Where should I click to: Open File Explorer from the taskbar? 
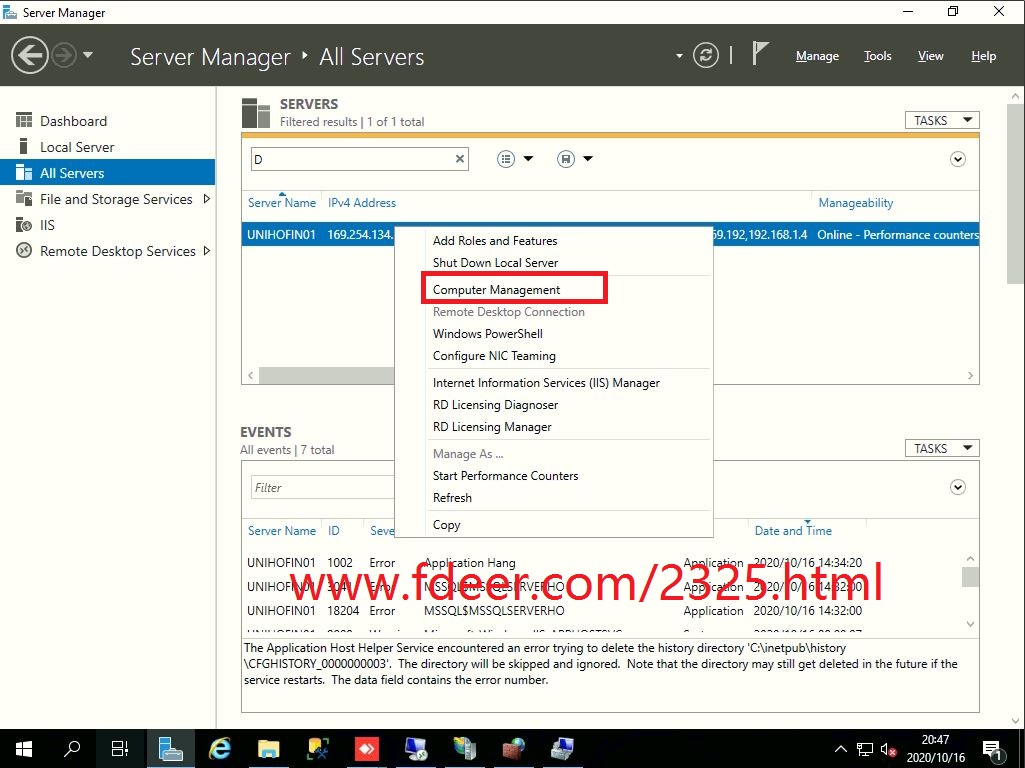[269, 748]
